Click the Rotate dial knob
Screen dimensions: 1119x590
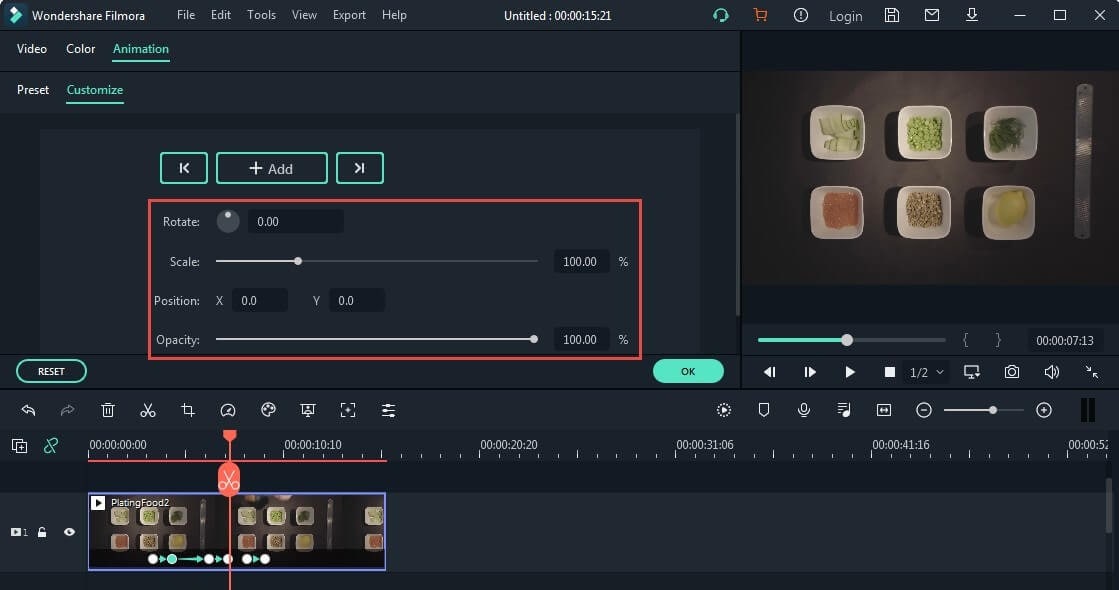click(x=228, y=221)
